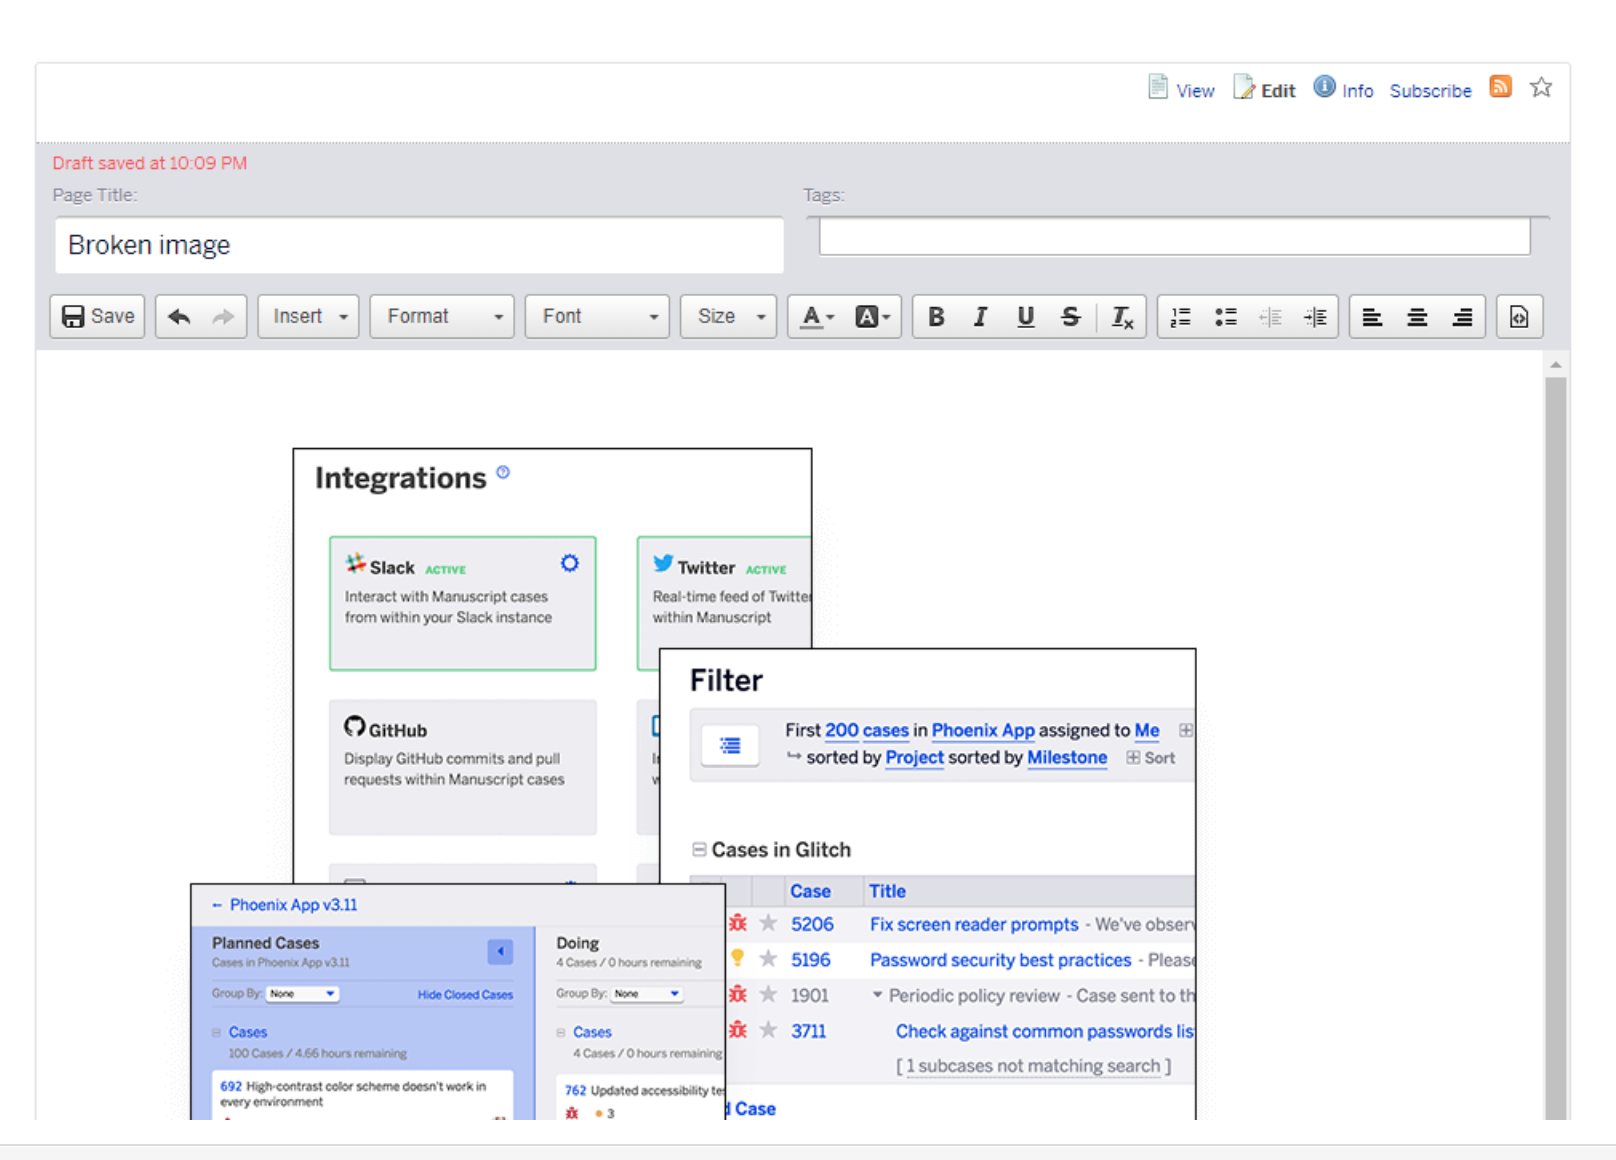
Task: Click the Bold formatting icon
Action: tap(936, 317)
